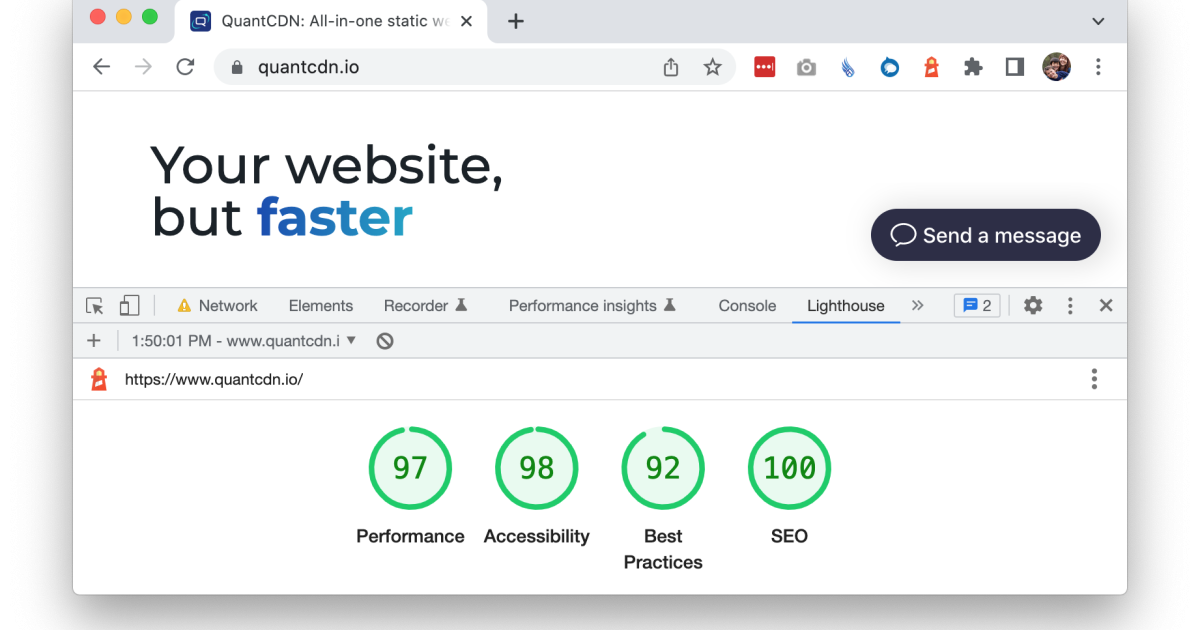
Task: Click the Accessibility score gauge 98
Action: [537, 468]
